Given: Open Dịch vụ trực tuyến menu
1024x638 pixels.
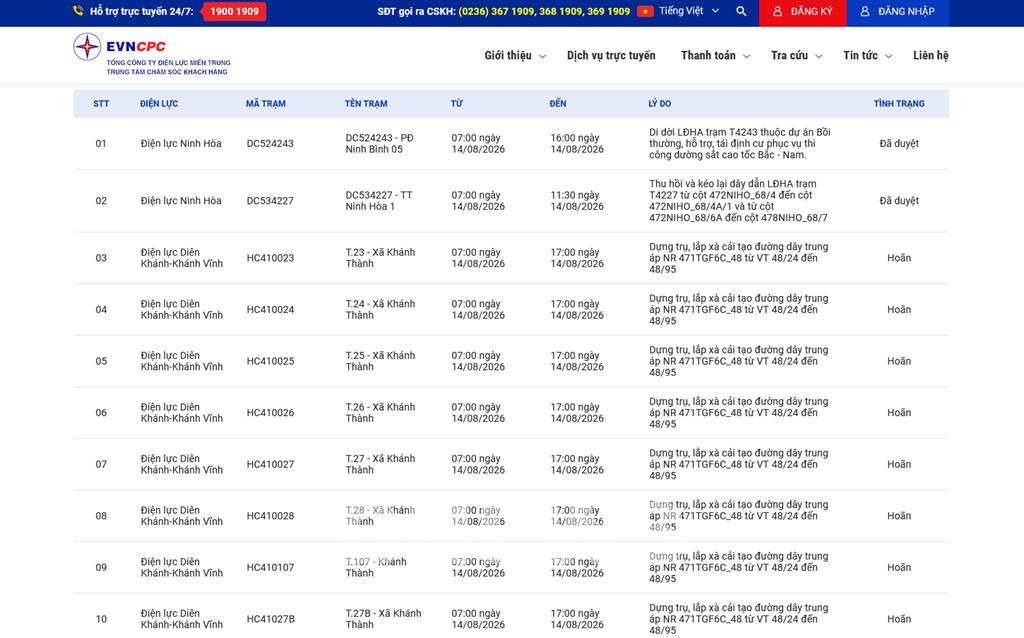Looking at the screenshot, I should pos(611,56).
